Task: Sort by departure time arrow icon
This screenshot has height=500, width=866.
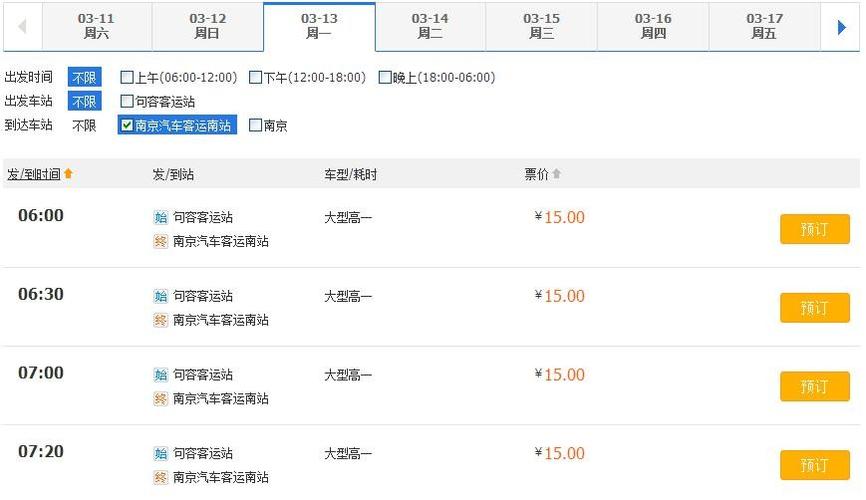Action: pyautogui.click(x=68, y=173)
